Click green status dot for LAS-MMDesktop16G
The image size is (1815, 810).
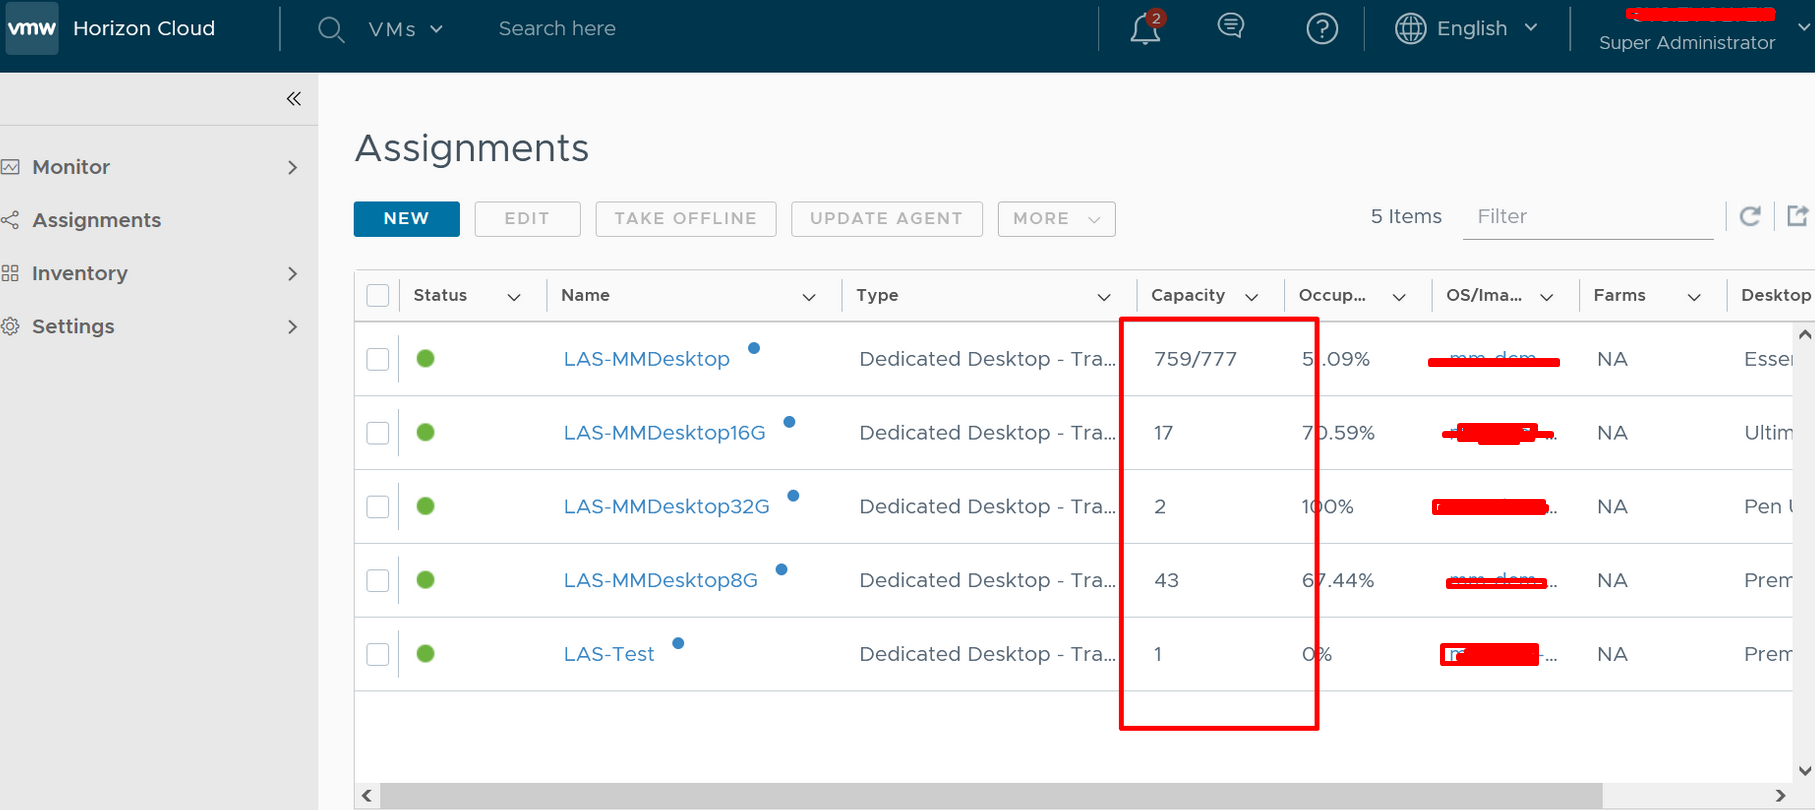425,432
